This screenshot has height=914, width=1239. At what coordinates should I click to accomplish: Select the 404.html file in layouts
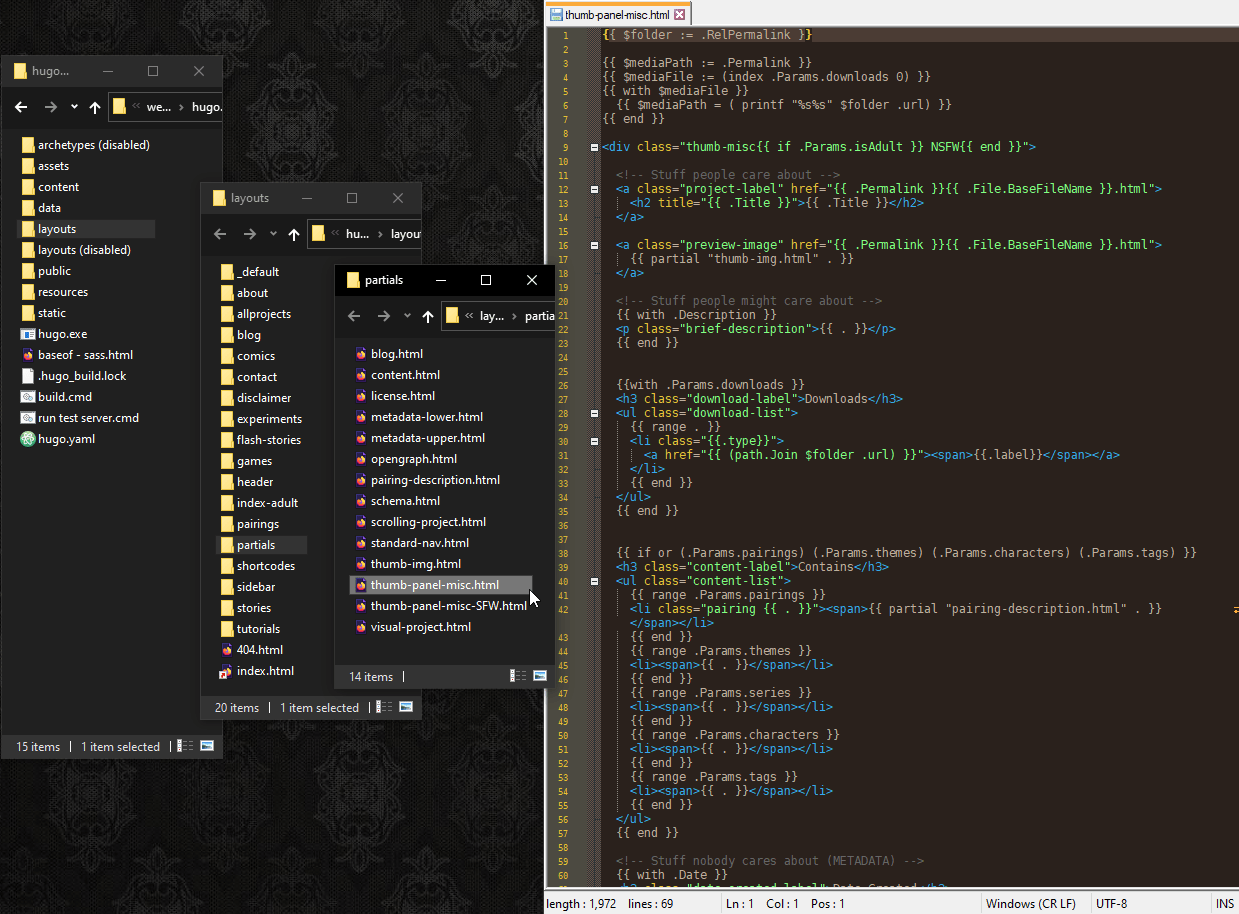[259, 650]
